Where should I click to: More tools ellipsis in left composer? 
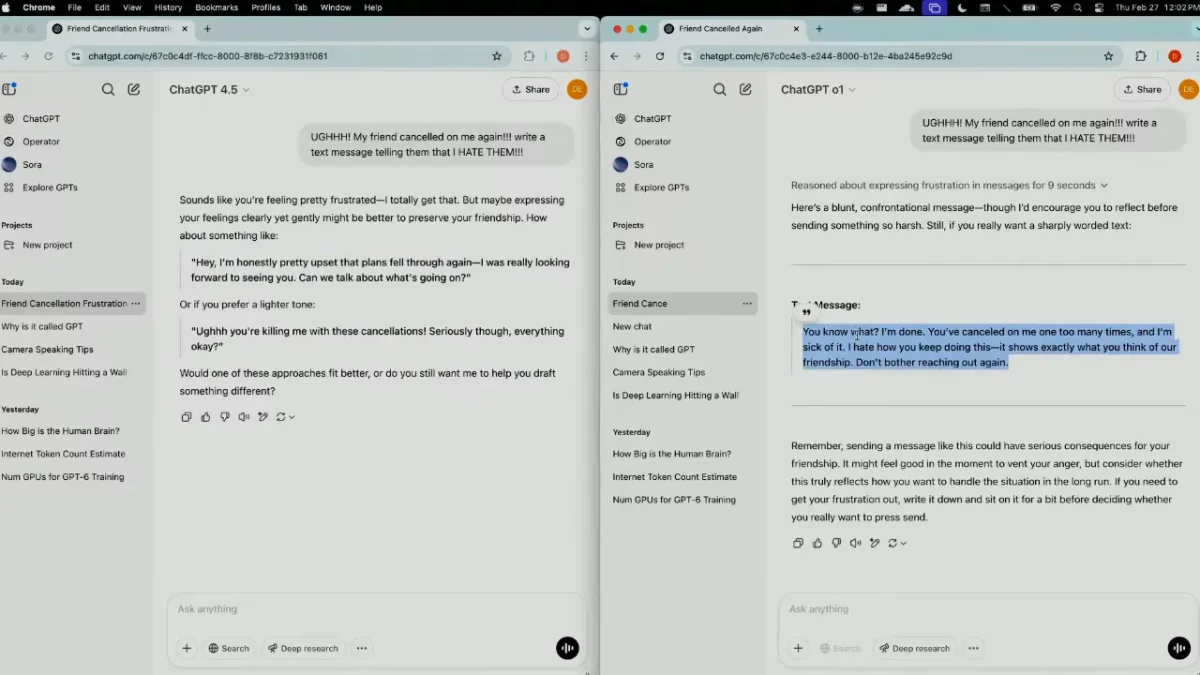point(362,648)
